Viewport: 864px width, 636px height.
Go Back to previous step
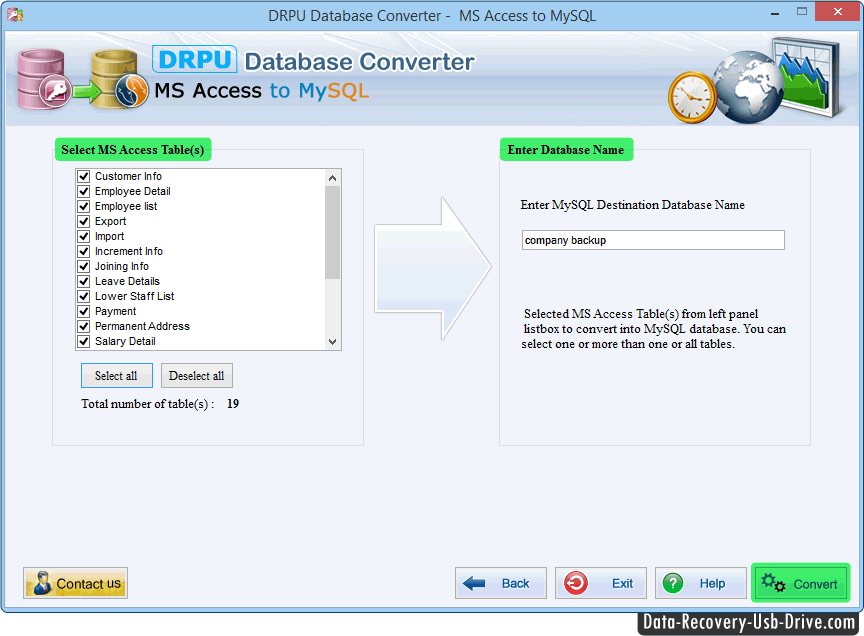click(x=500, y=583)
